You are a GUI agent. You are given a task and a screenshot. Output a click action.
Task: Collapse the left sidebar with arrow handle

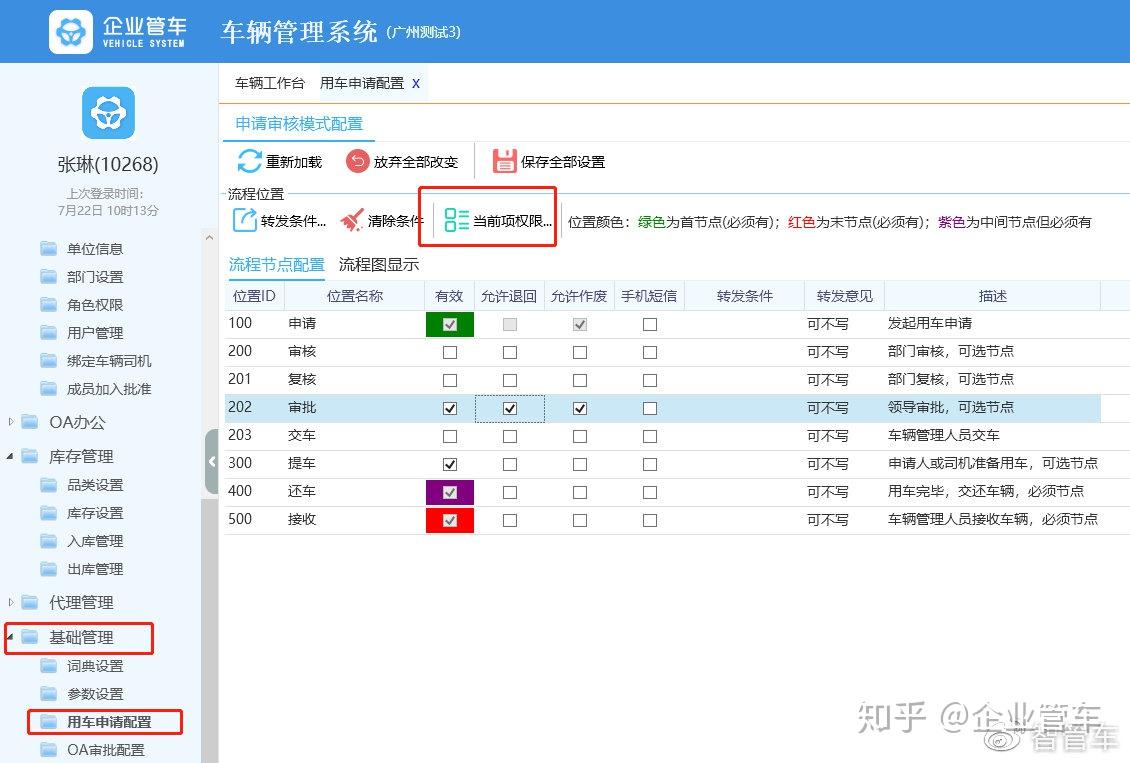click(211, 462)
